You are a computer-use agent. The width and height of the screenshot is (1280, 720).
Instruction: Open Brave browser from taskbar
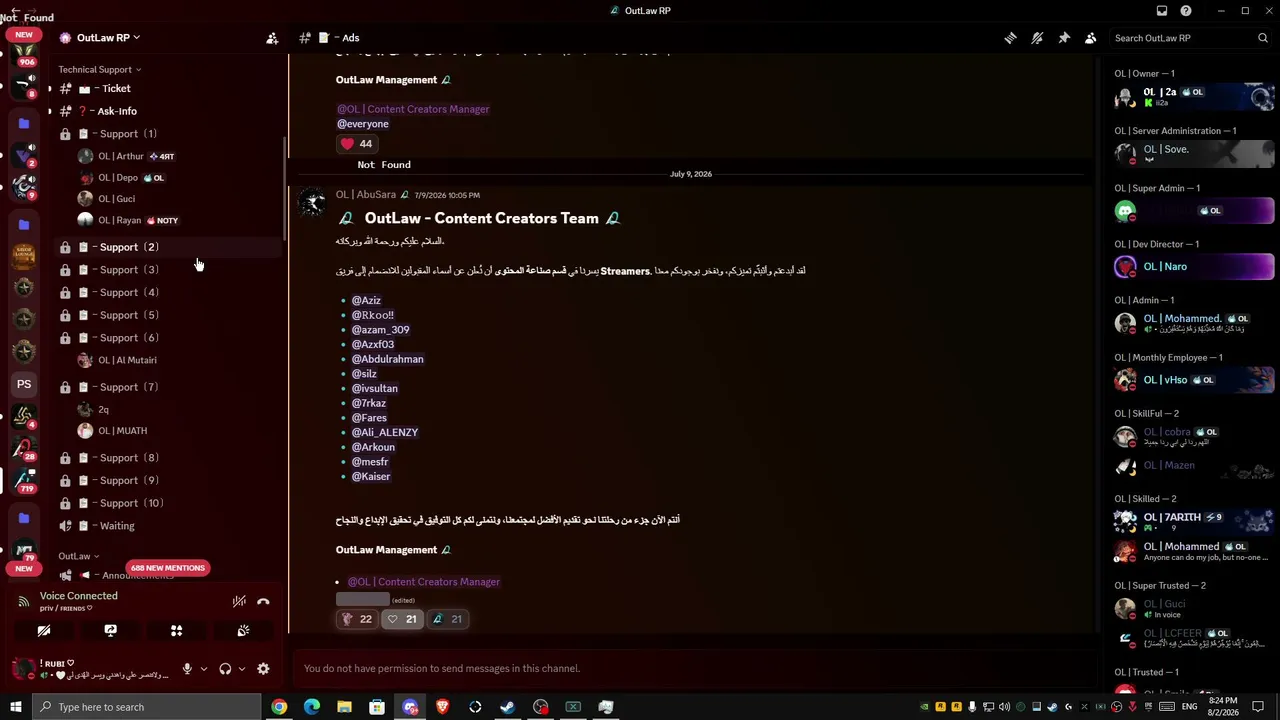pos(442,707)
